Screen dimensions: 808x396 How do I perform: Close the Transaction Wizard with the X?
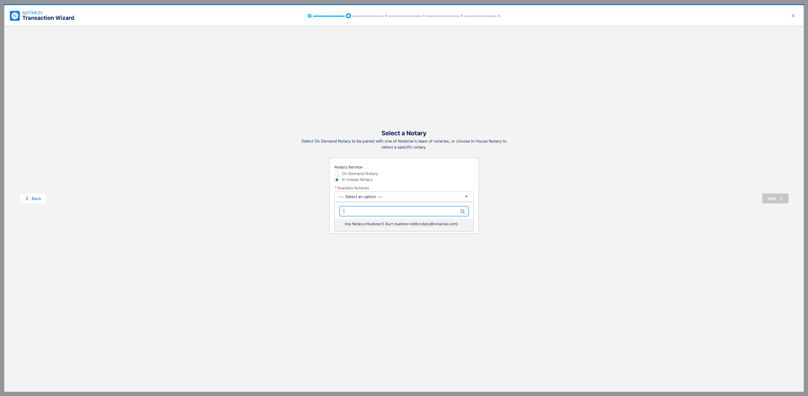click(x=793, y=16)
